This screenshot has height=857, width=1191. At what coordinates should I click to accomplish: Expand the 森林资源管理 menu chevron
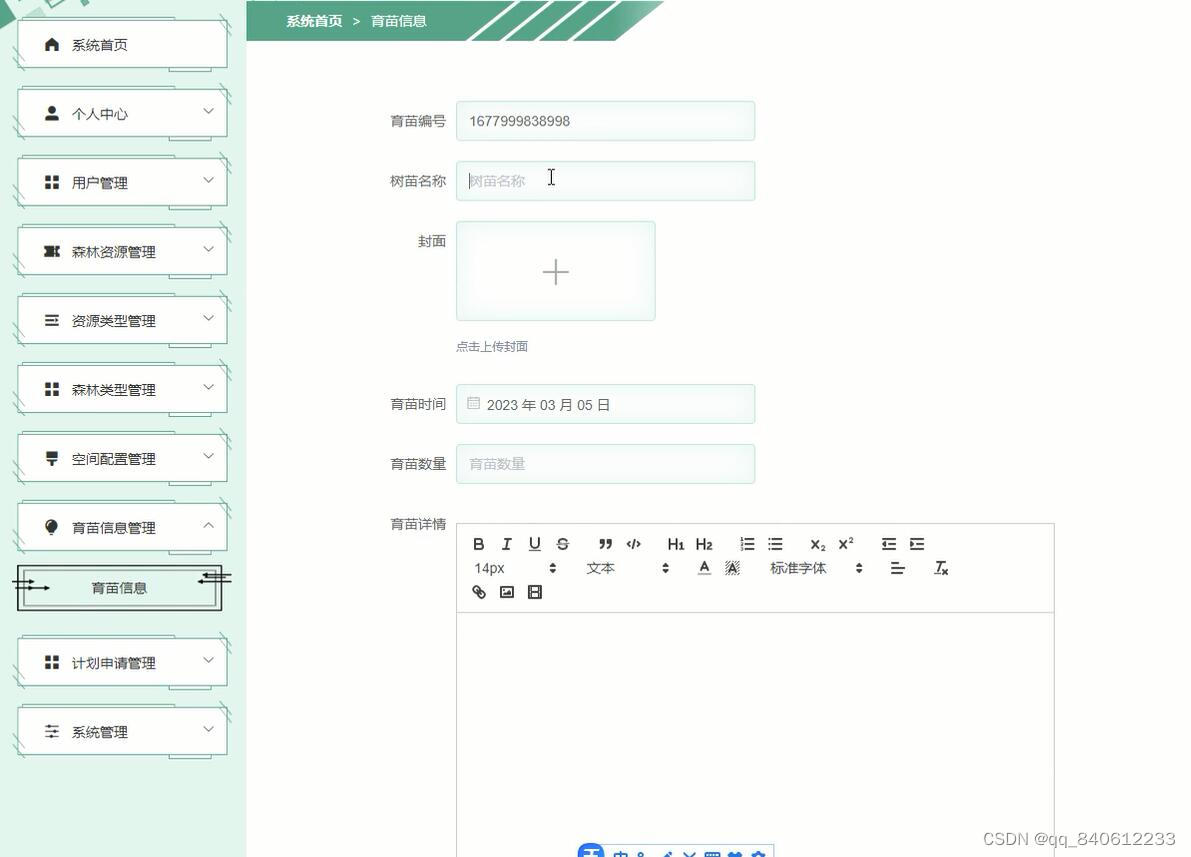[x=208, y=250]
